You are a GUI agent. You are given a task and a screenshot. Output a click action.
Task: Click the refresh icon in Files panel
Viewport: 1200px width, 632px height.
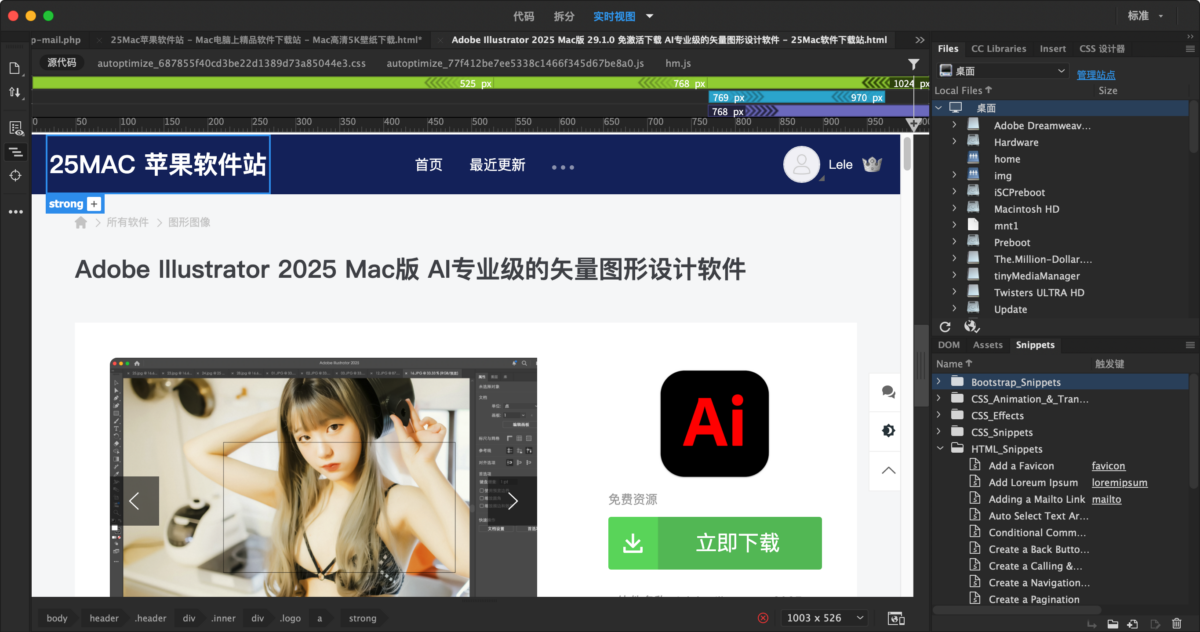click(945, 327)
